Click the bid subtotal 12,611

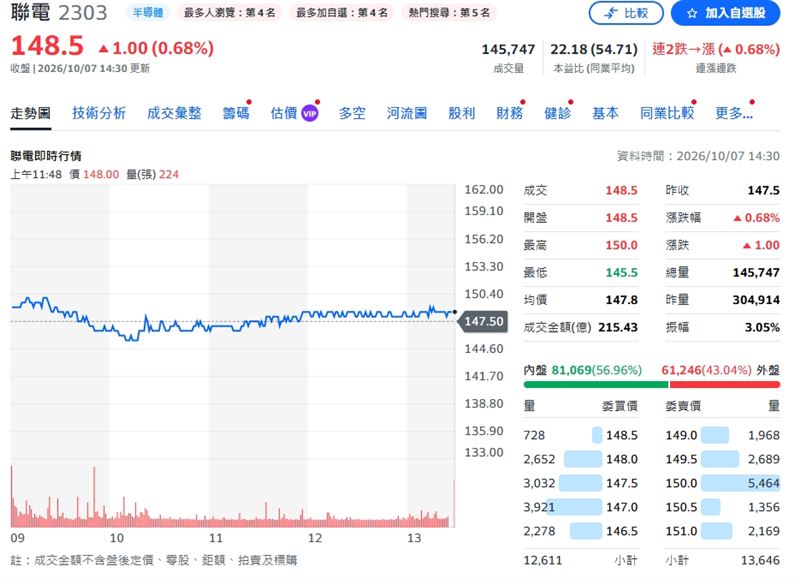[x=542, y=561]
